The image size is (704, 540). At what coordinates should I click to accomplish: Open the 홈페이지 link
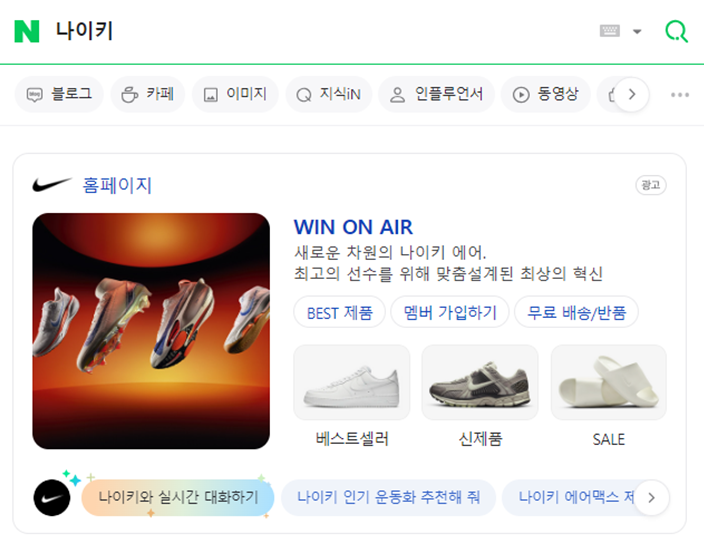[117, 185]
